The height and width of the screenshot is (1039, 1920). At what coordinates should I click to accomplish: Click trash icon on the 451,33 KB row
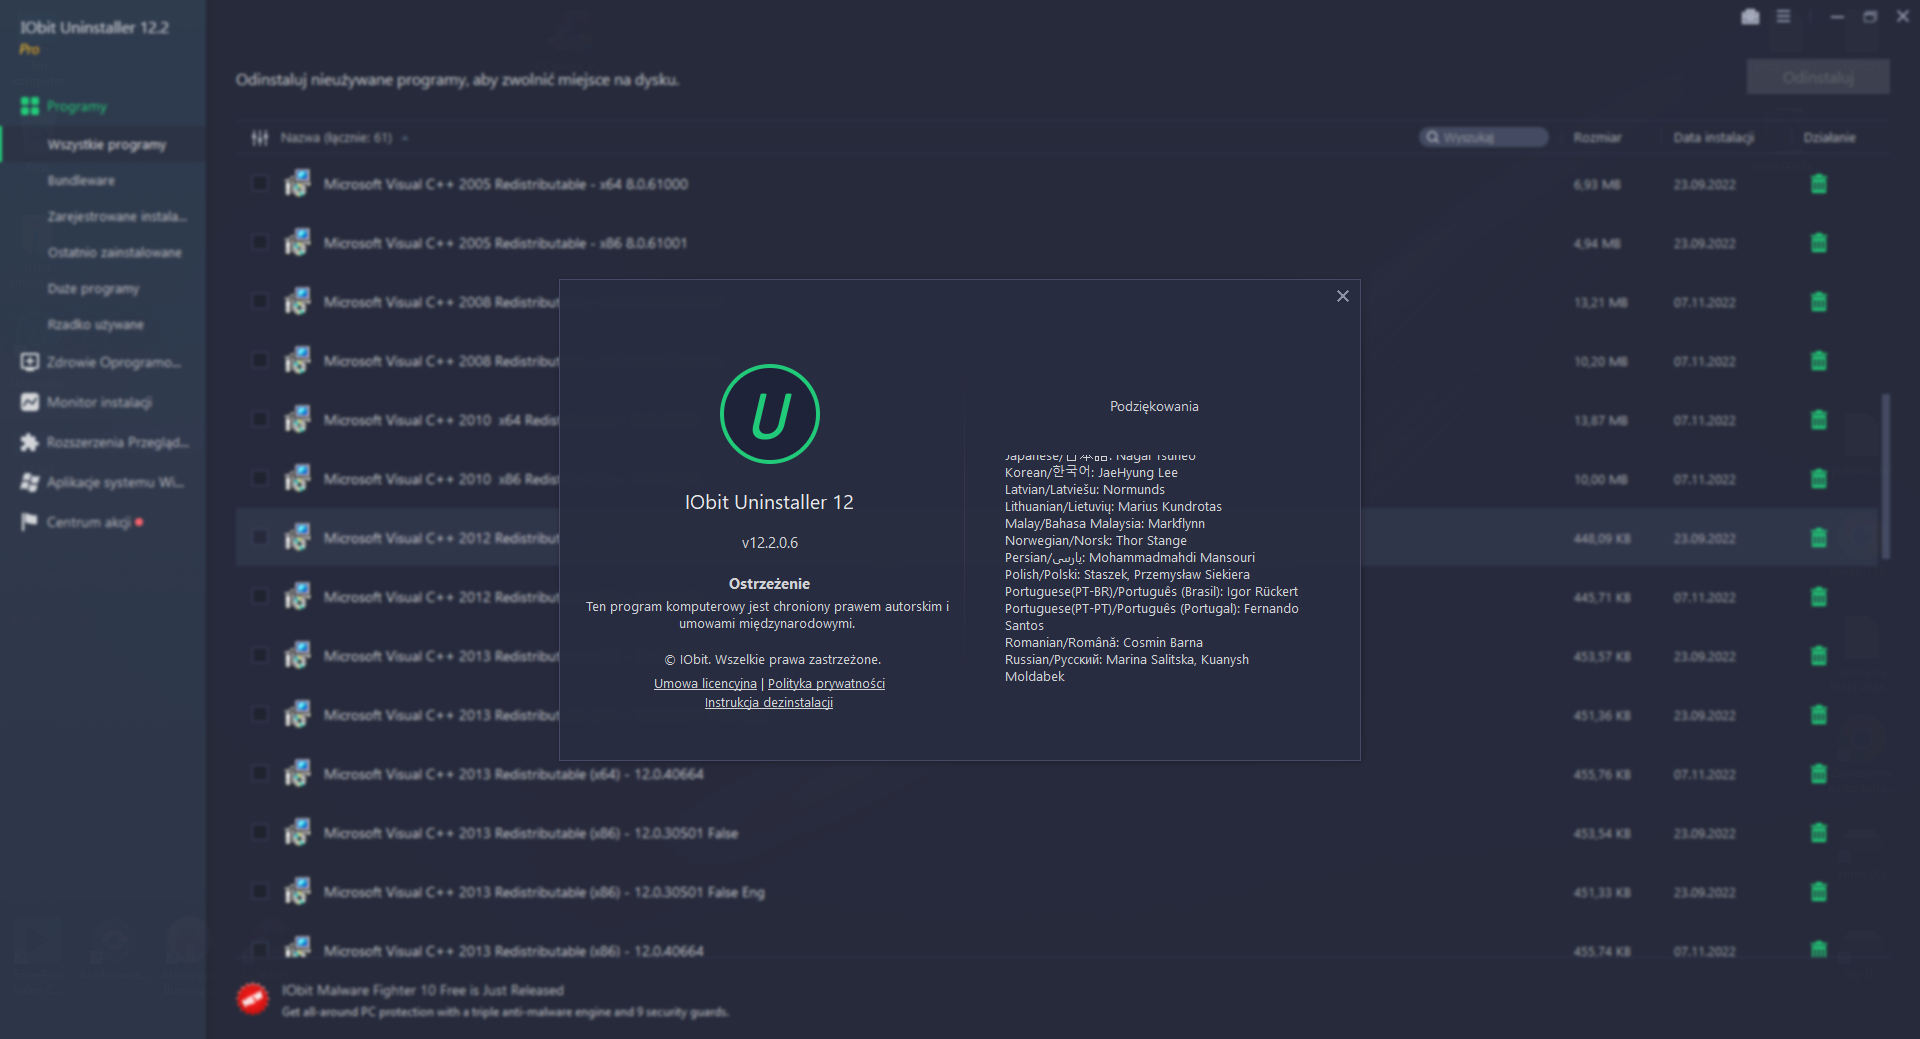pyautogui.click(x=1819, y=892)
